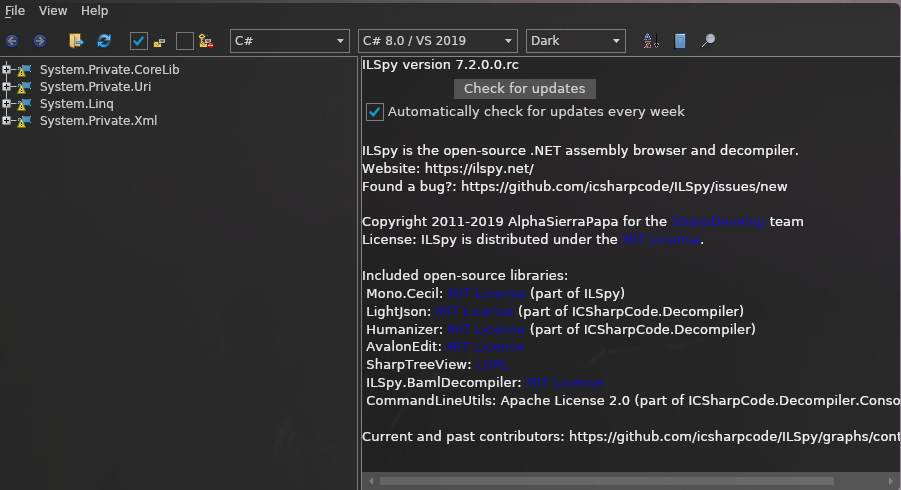Open the Help menu

pyautogui.click(x=94, y=11)
